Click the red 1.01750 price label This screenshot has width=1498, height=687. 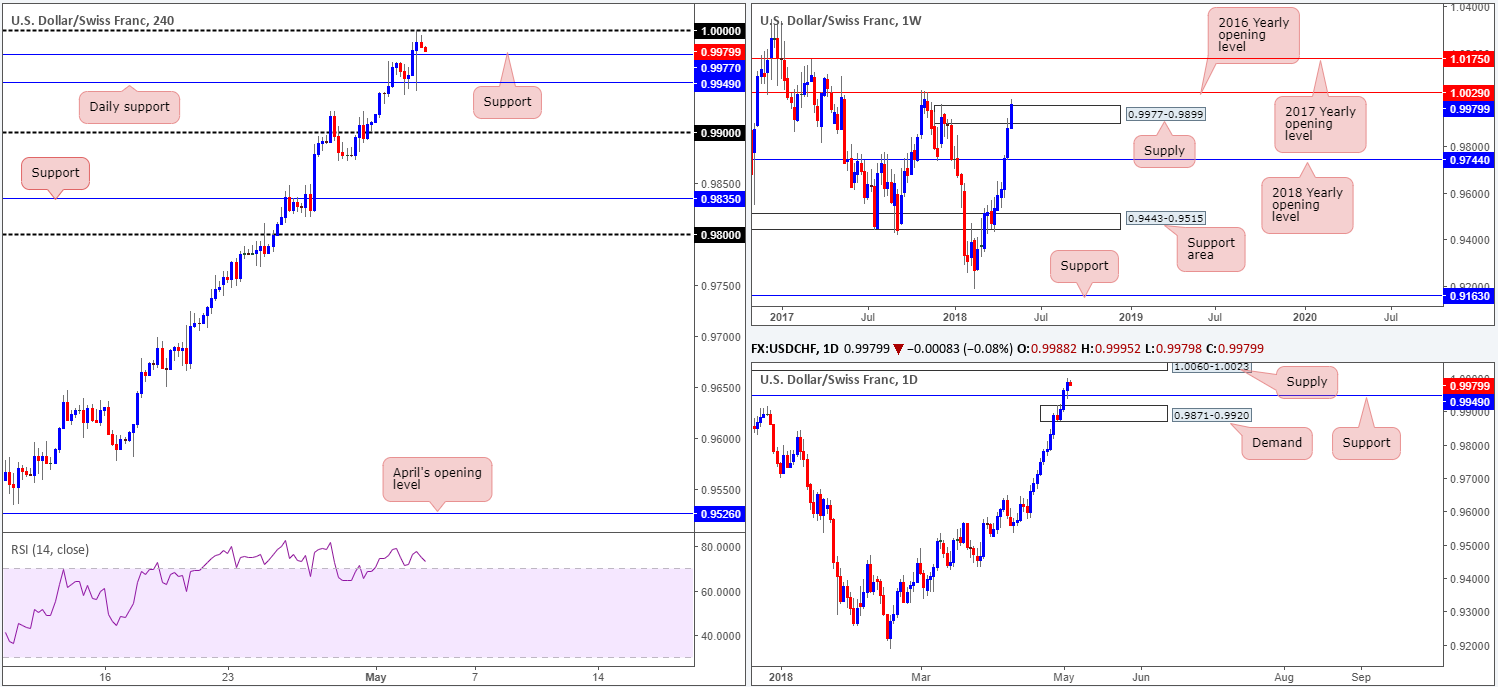[1467, 60]
